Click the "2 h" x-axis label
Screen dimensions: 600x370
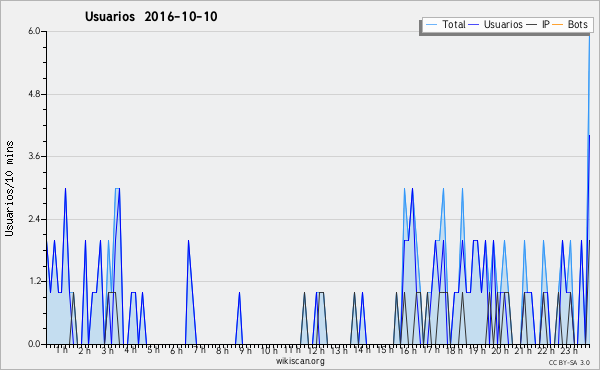(x=85, y=350)
